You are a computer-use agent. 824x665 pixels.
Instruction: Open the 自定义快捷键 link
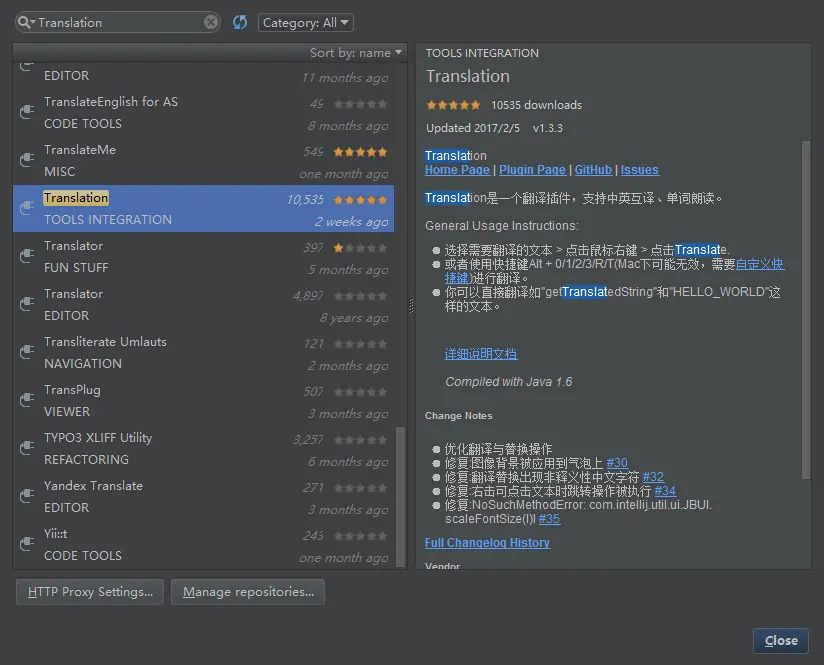(760, 264)
